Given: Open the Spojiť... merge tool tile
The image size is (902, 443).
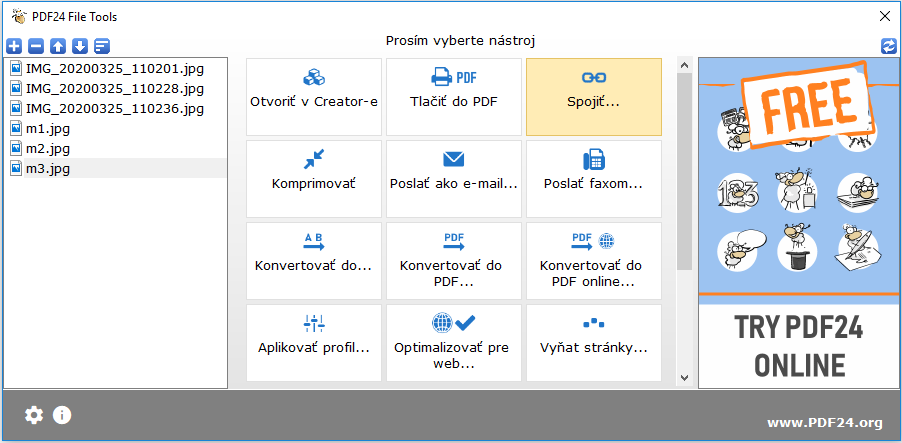Looking at the screenshot, I should (594, 97).
